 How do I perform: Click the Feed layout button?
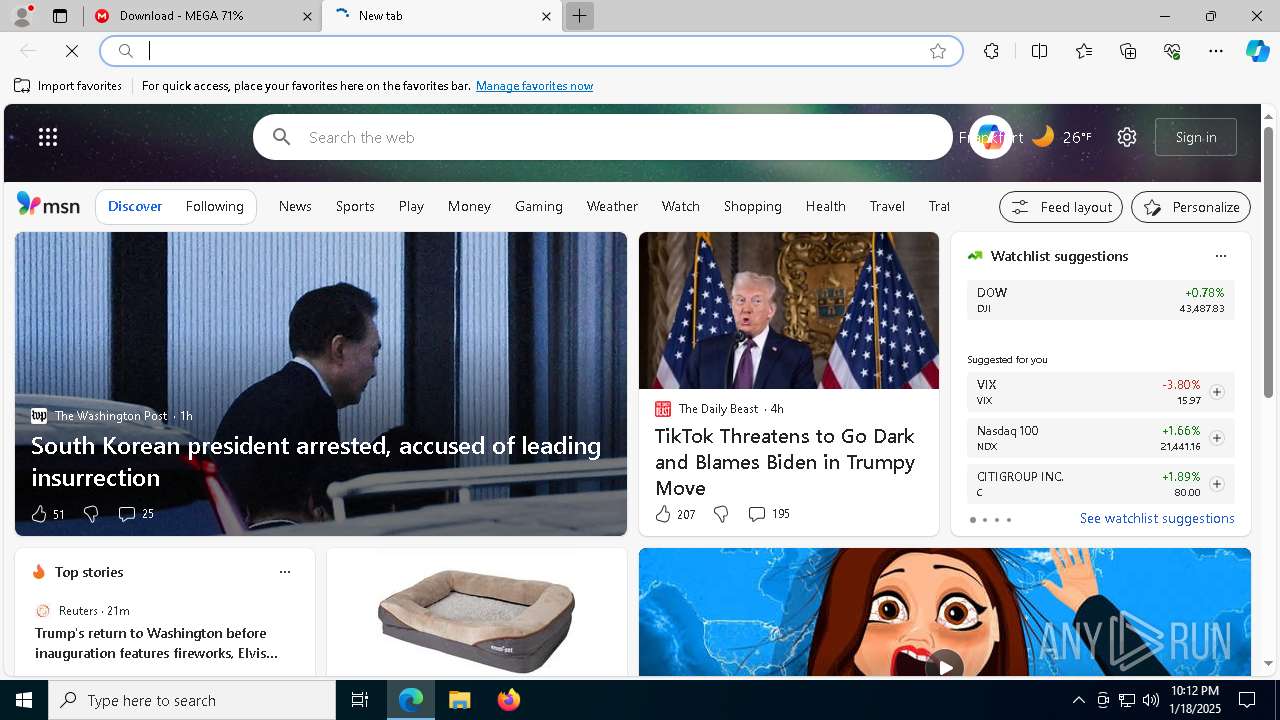coord(1061,207)
